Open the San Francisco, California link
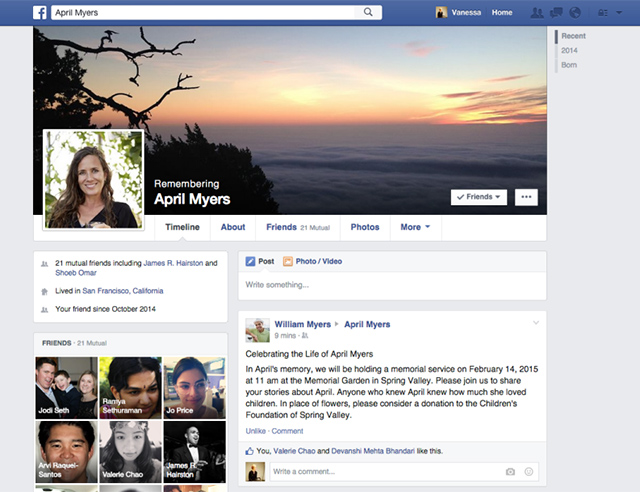The width and height of the screenshot is (640, 492). click(124, 291)
